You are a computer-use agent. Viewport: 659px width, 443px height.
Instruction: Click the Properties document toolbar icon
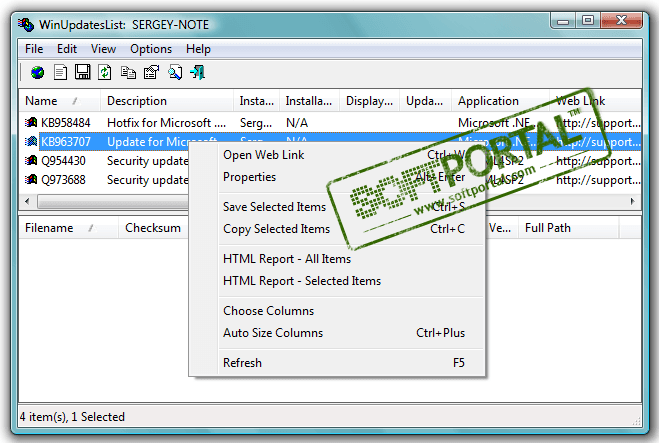pyautogui.click(x=60, y=73)
